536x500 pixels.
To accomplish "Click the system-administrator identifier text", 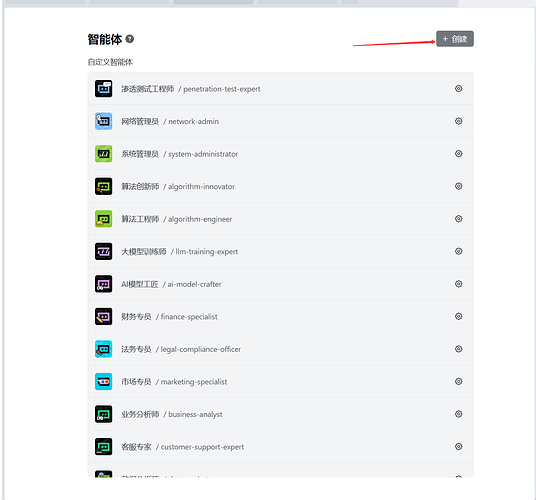I will [203, 154].
